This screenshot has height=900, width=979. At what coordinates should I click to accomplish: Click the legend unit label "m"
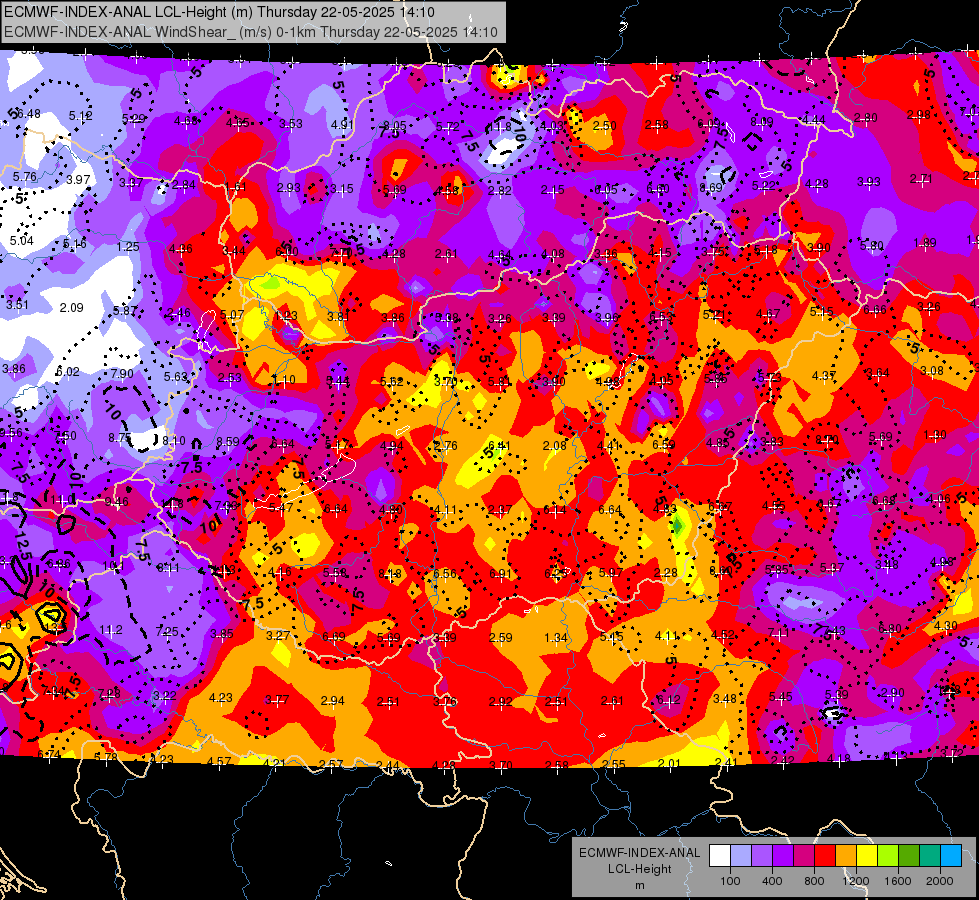click(639, 885)
